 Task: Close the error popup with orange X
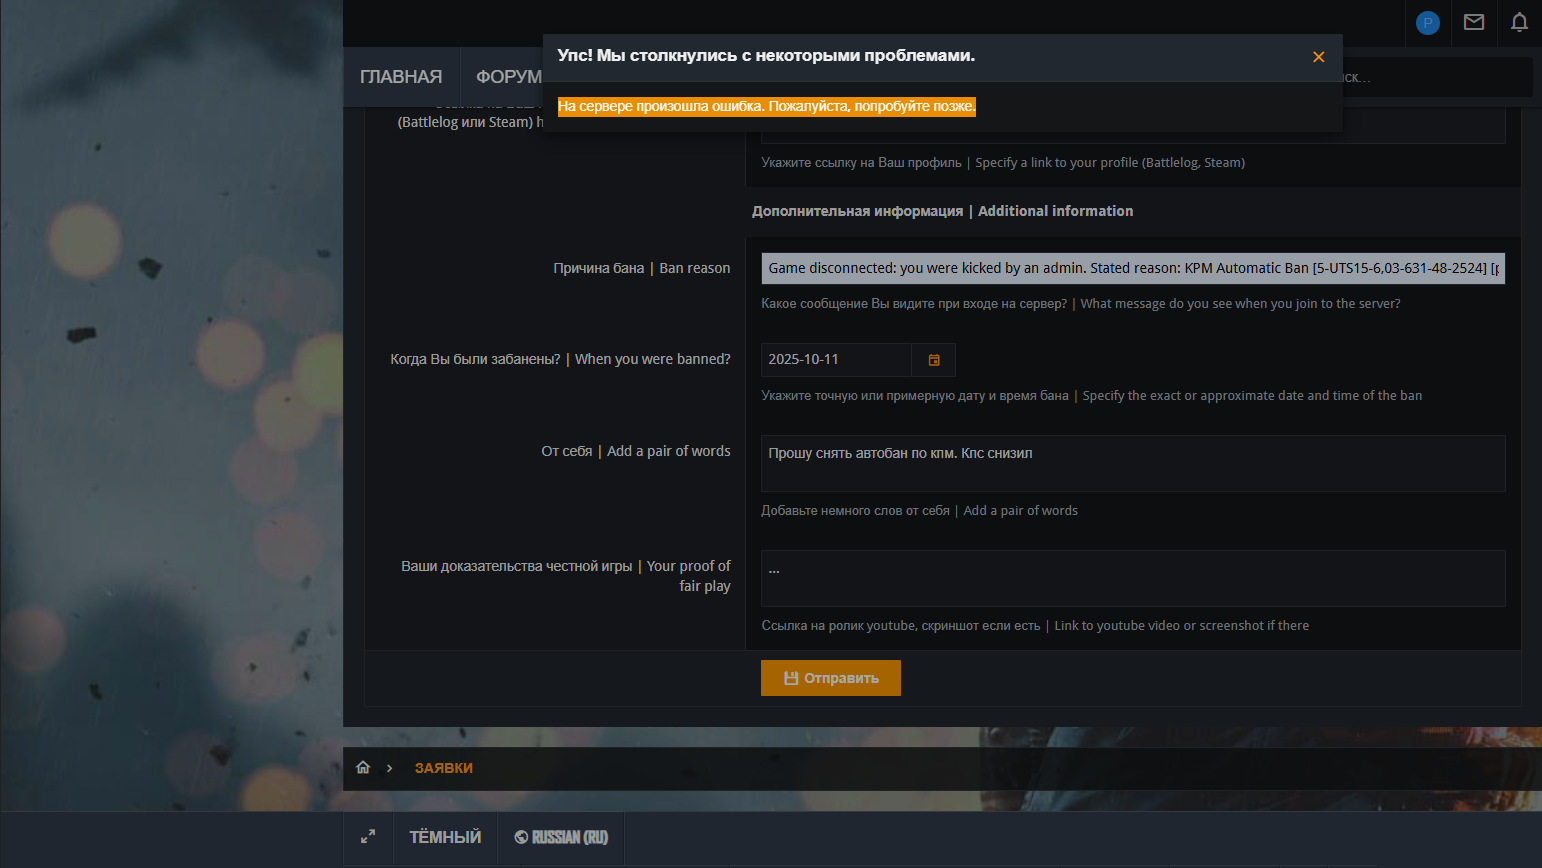(x=1318, y=57)
